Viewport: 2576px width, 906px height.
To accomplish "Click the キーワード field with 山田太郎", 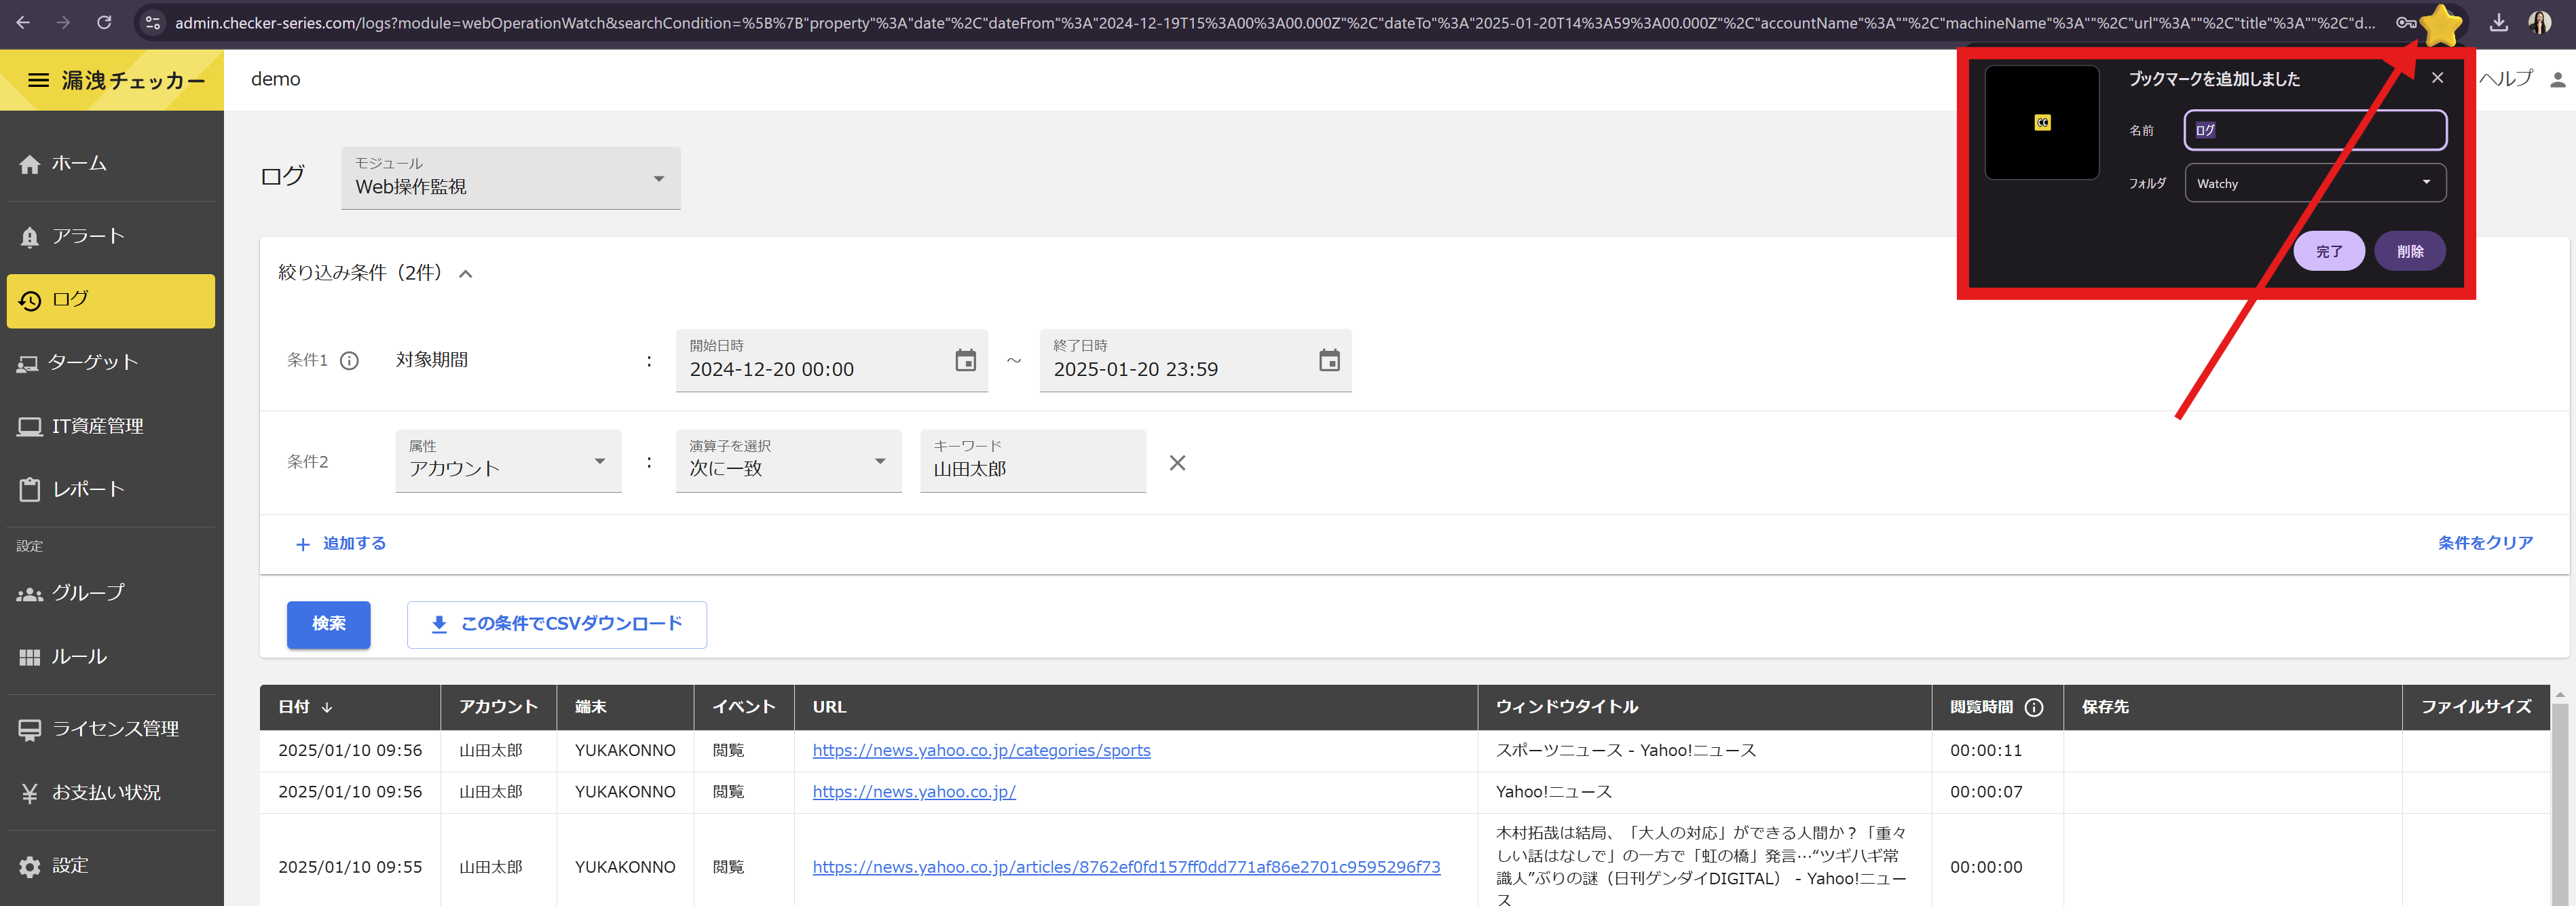I will 1033,461.
